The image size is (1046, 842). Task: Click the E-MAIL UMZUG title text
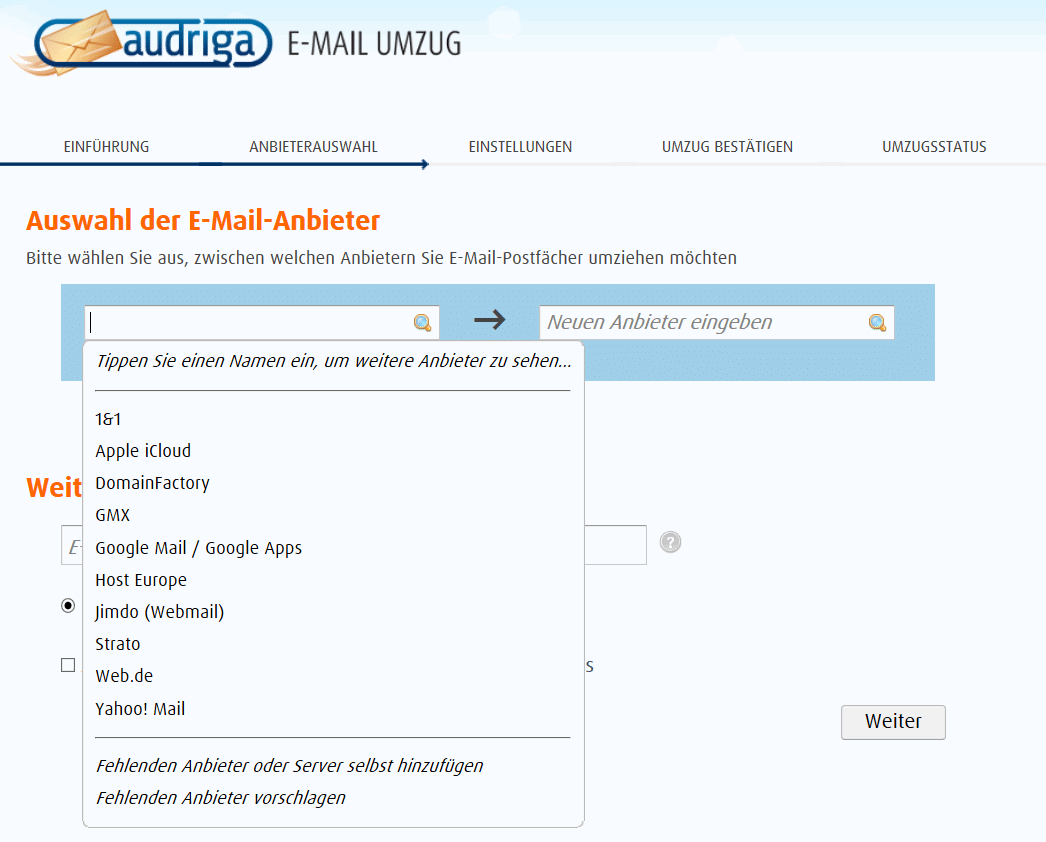(x=374, y=44)
